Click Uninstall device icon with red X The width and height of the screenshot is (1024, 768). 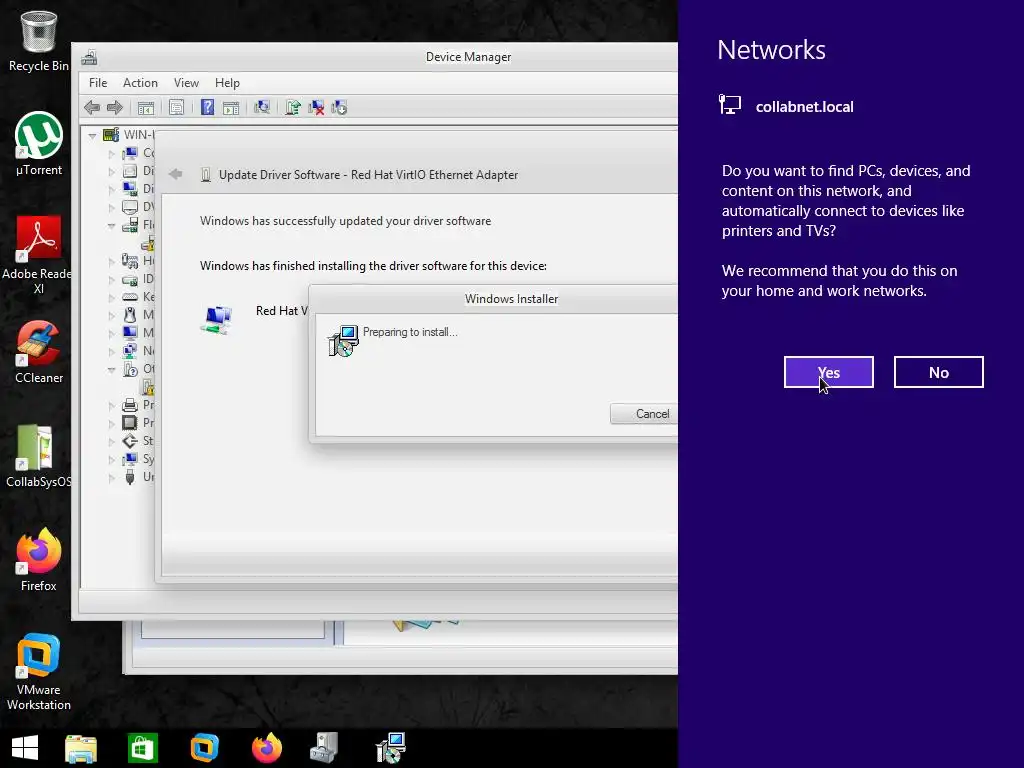pos(316,107)
